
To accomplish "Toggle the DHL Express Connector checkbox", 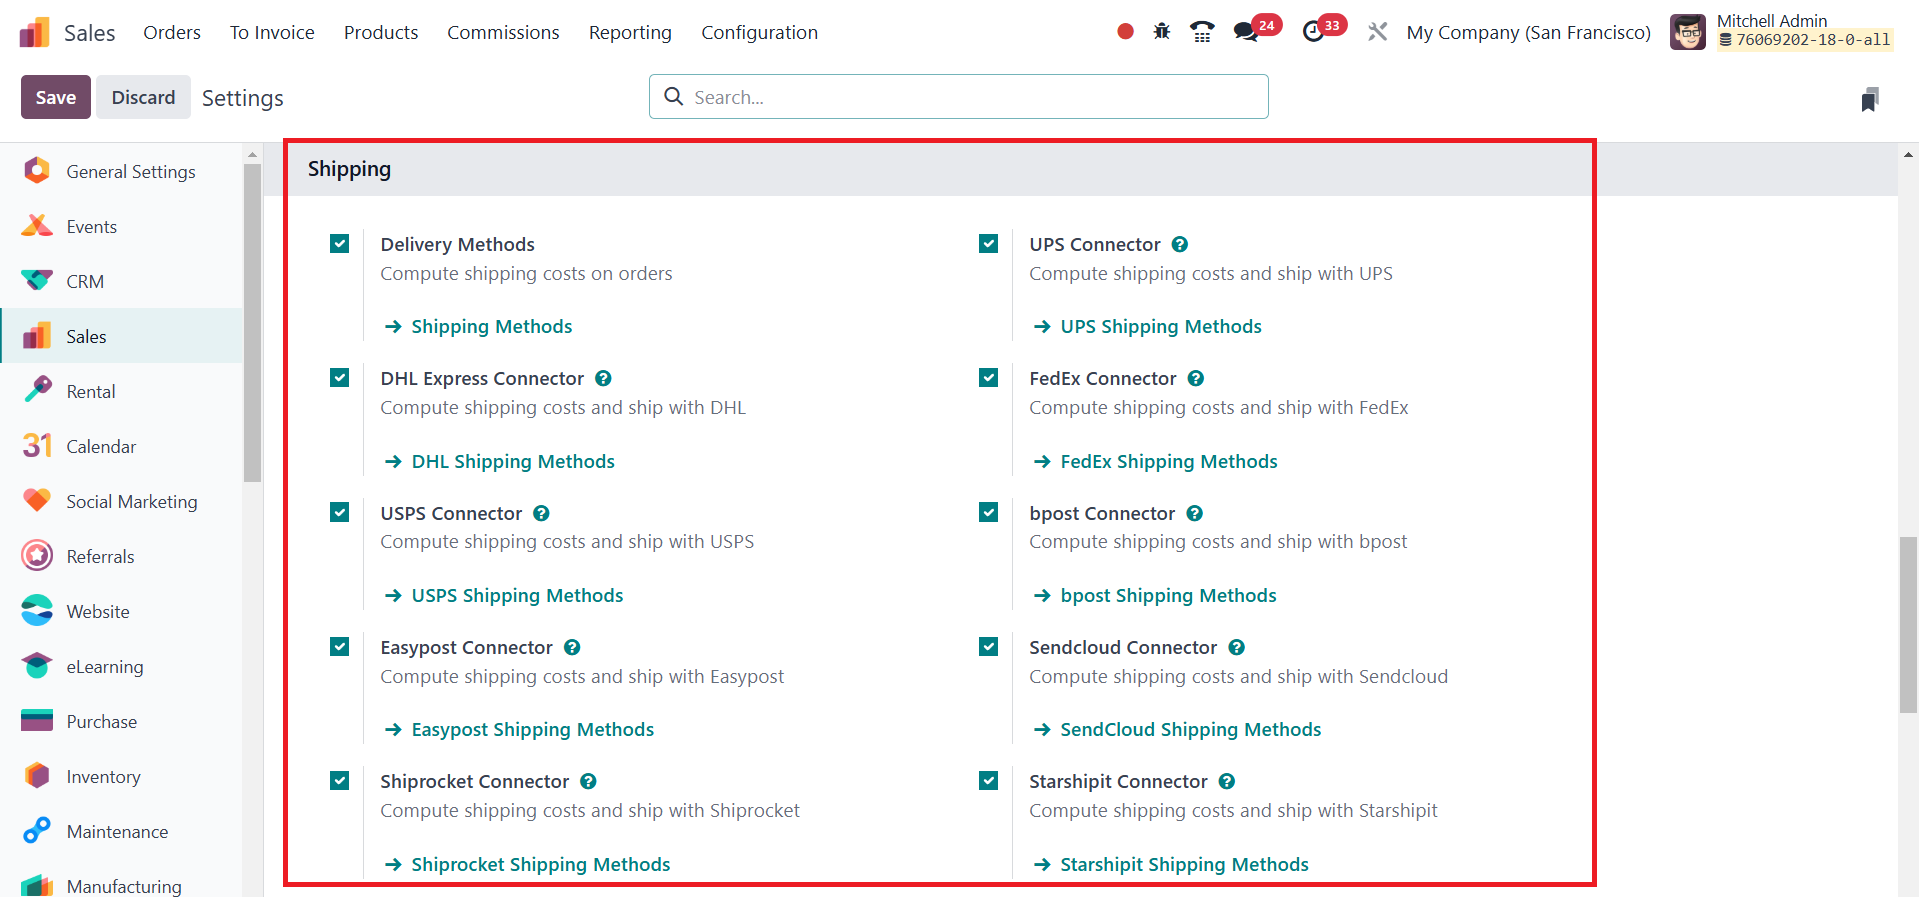I will pos(340,378).
